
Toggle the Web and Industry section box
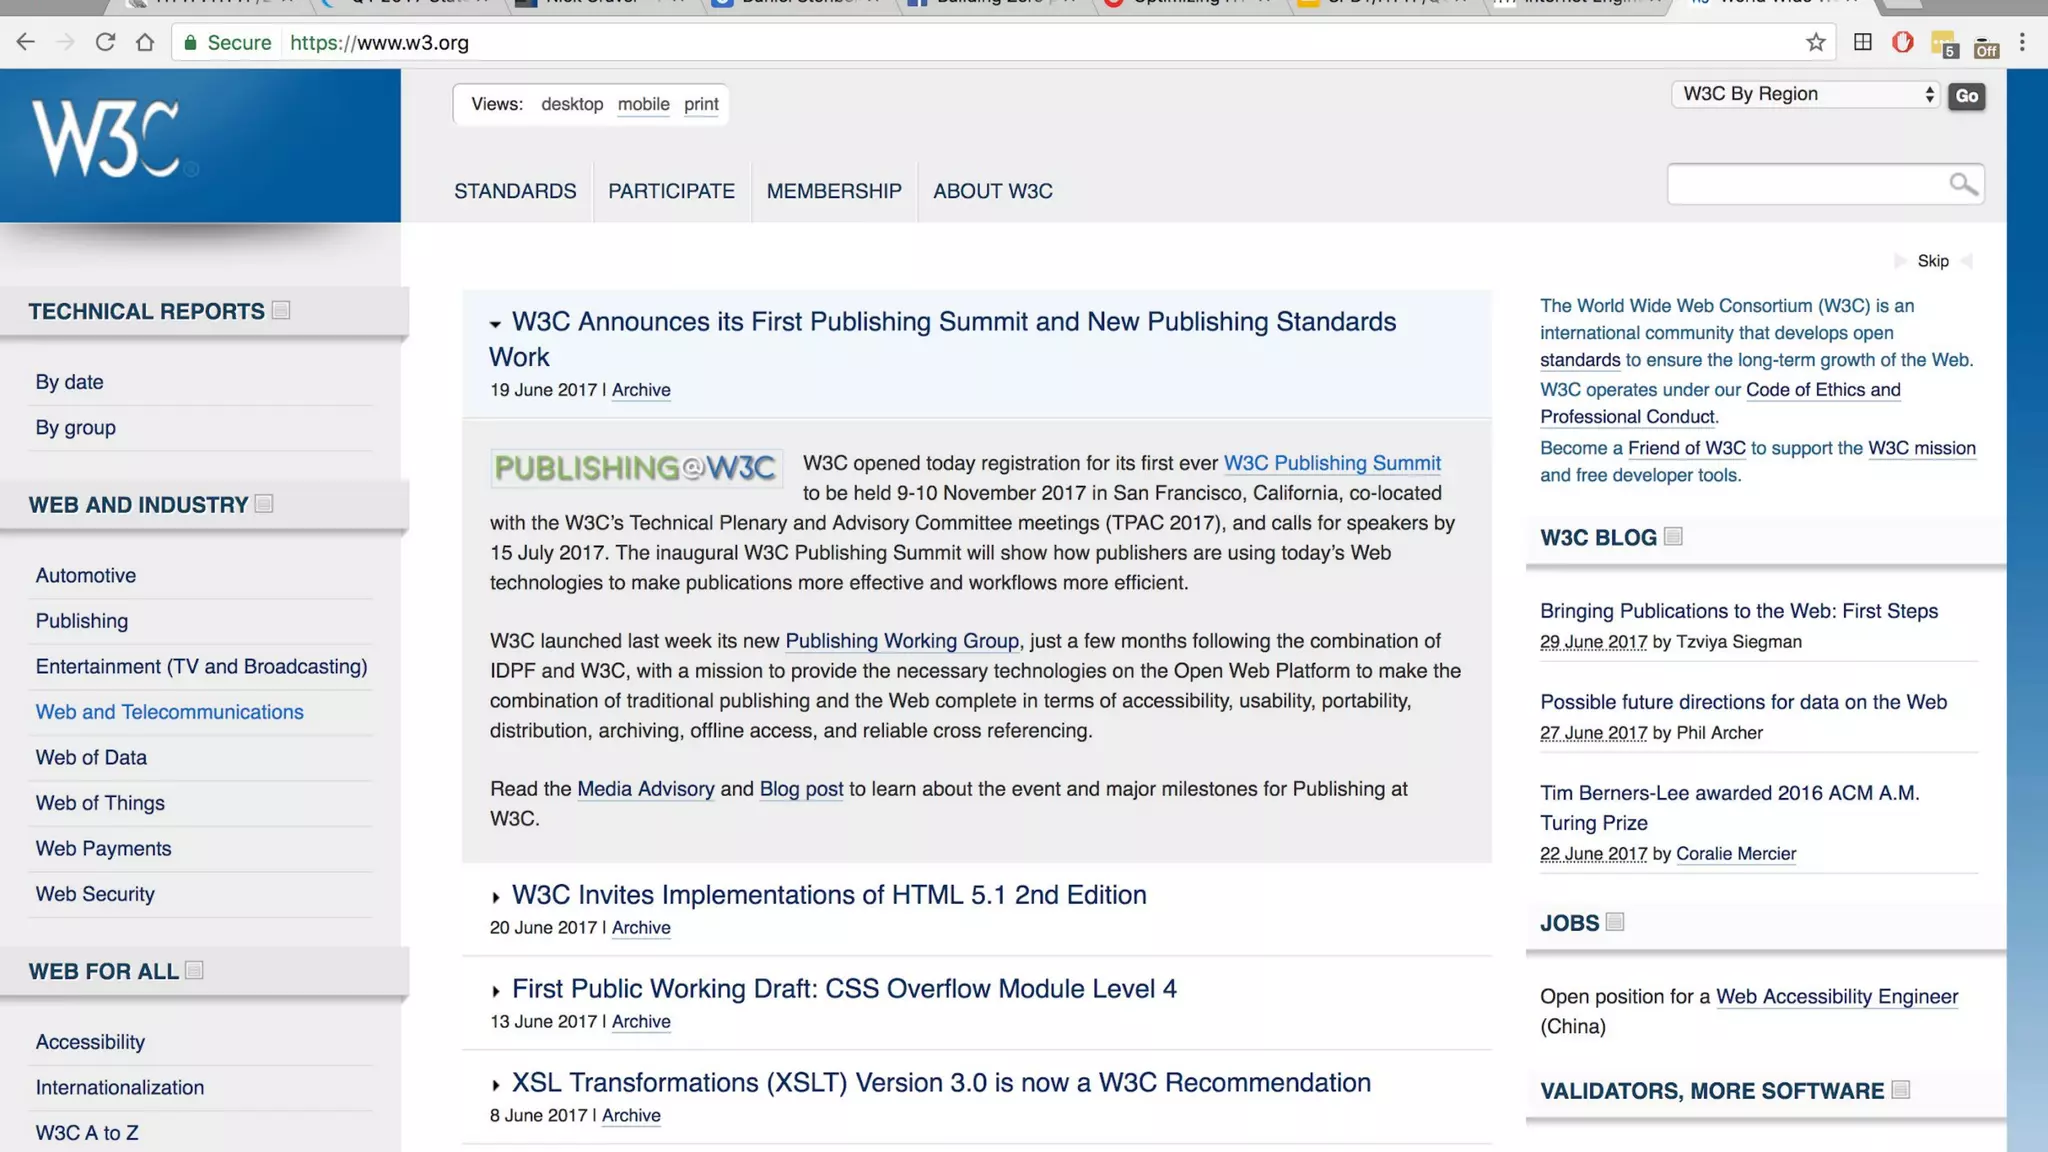[x=264, y=503]
